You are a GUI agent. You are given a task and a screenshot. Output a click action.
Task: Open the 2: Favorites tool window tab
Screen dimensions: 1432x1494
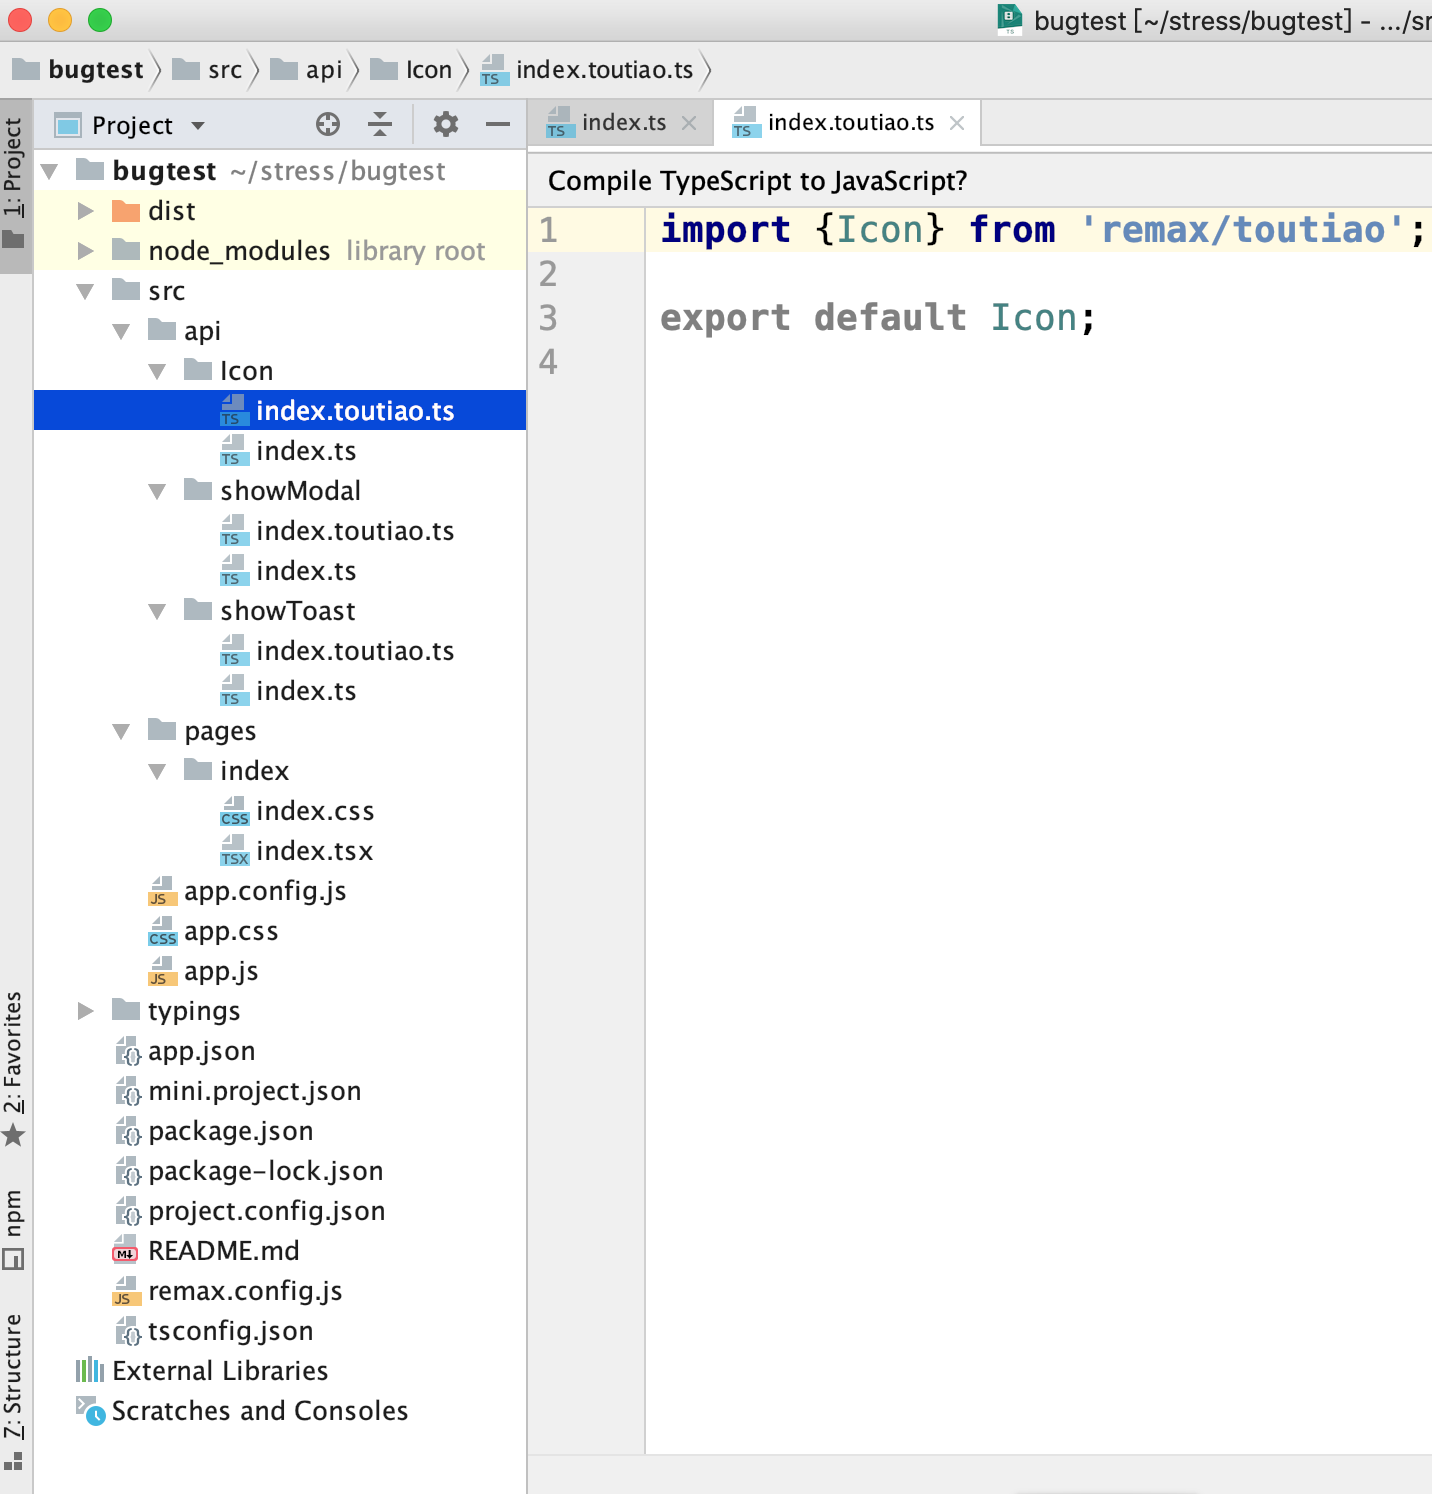tap(14, 1069)
